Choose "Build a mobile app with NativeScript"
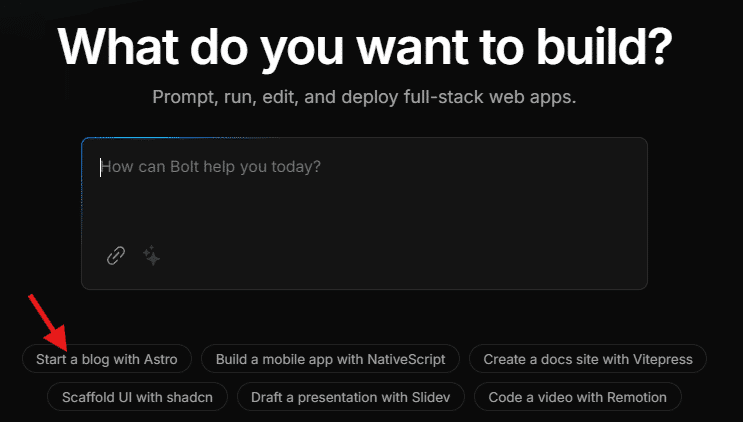Image resolution: width=743 pixels, height=422 pixels. (x=330, y=358)
